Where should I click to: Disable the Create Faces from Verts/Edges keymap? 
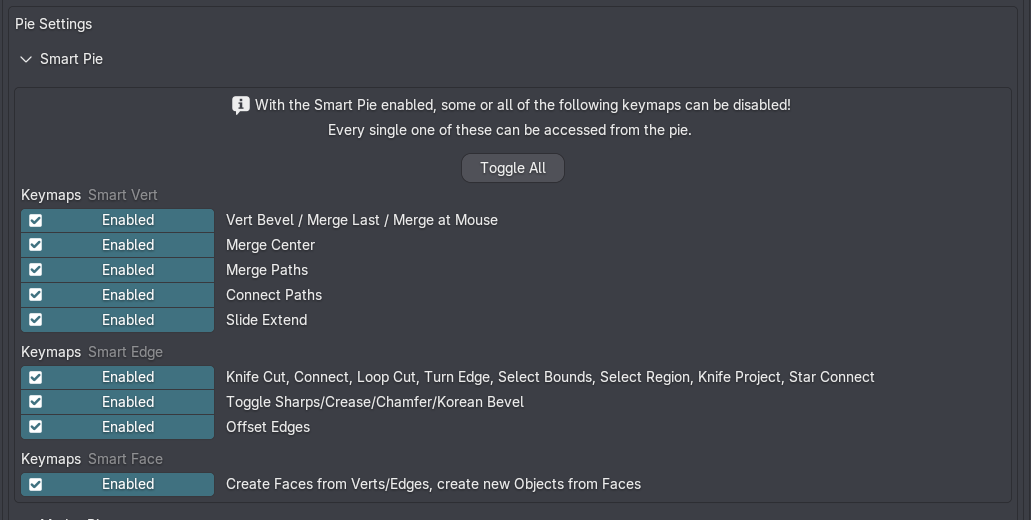pyautogui.click(x=118, y=485)
